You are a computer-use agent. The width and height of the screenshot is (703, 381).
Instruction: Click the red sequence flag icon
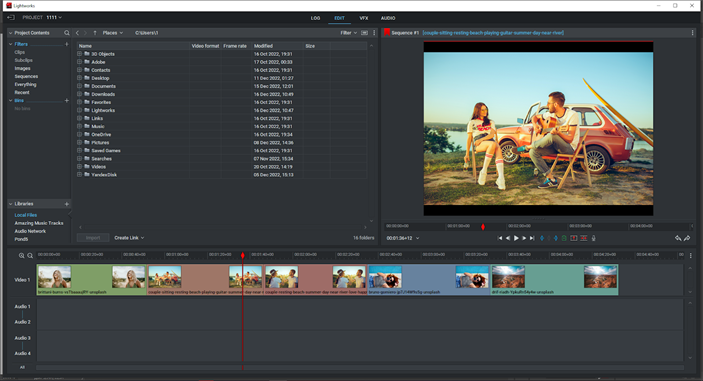tap(387, 32)
